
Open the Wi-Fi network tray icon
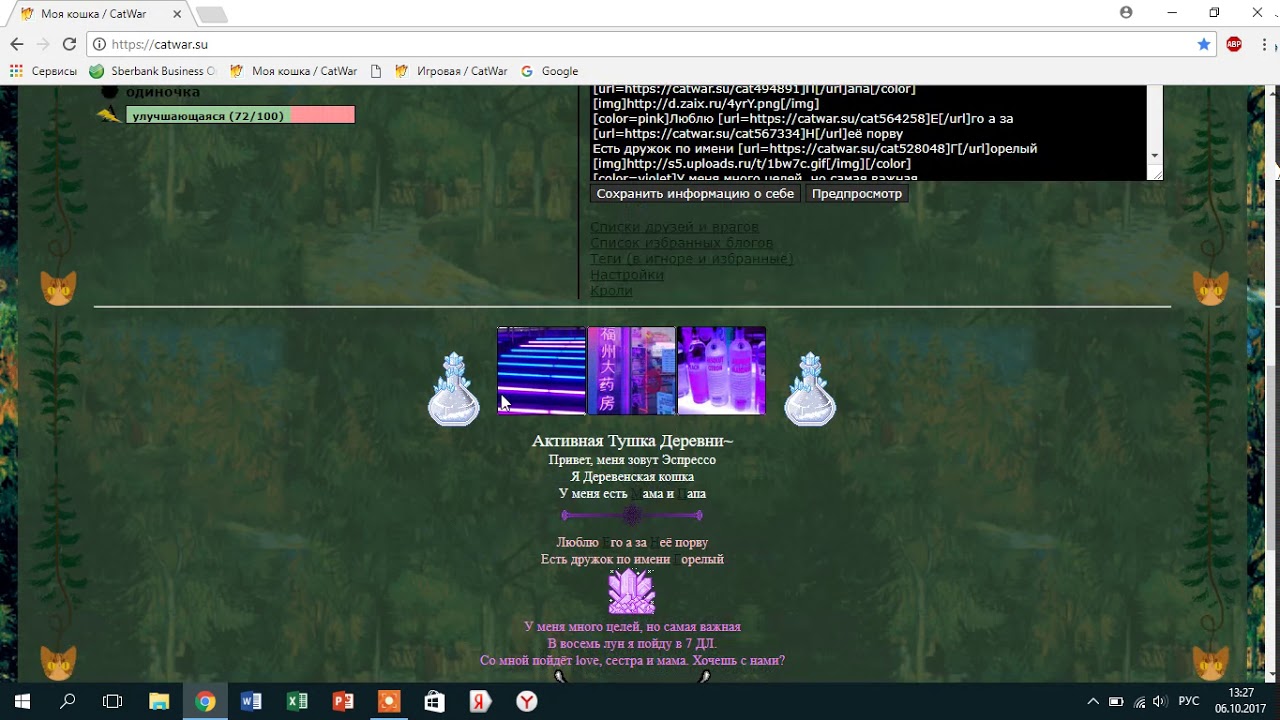coord(1140,702)
